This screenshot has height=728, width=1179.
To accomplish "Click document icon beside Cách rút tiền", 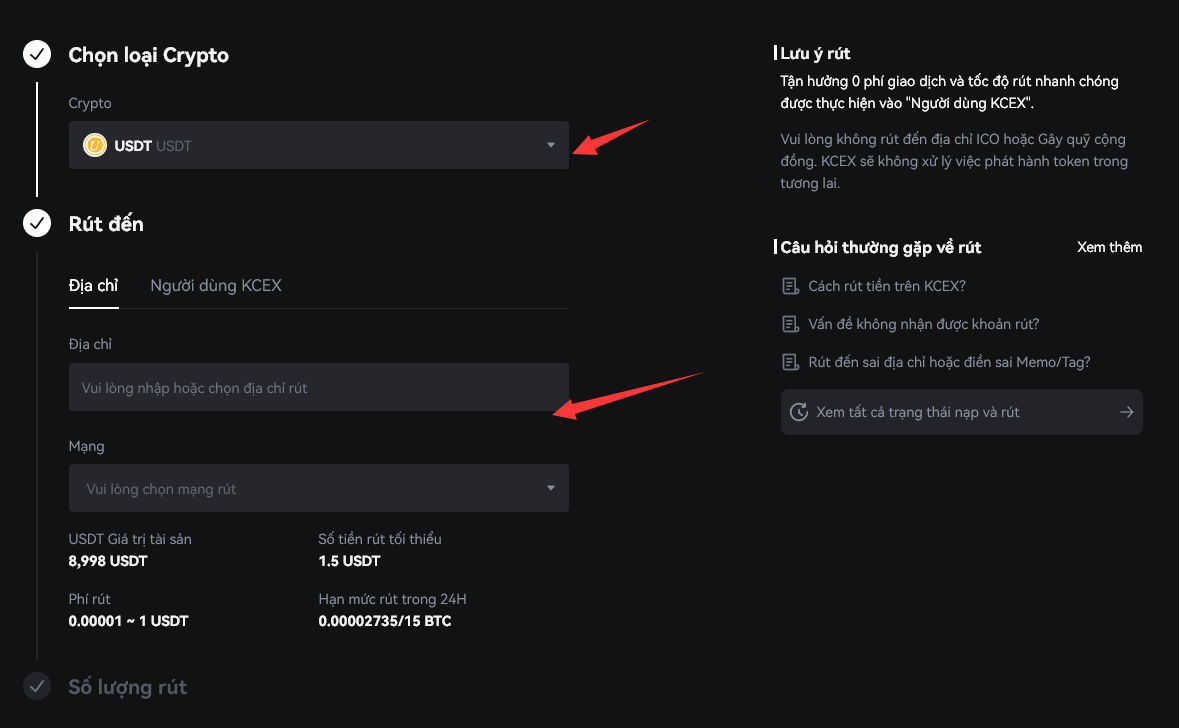I will pos(790,287).
